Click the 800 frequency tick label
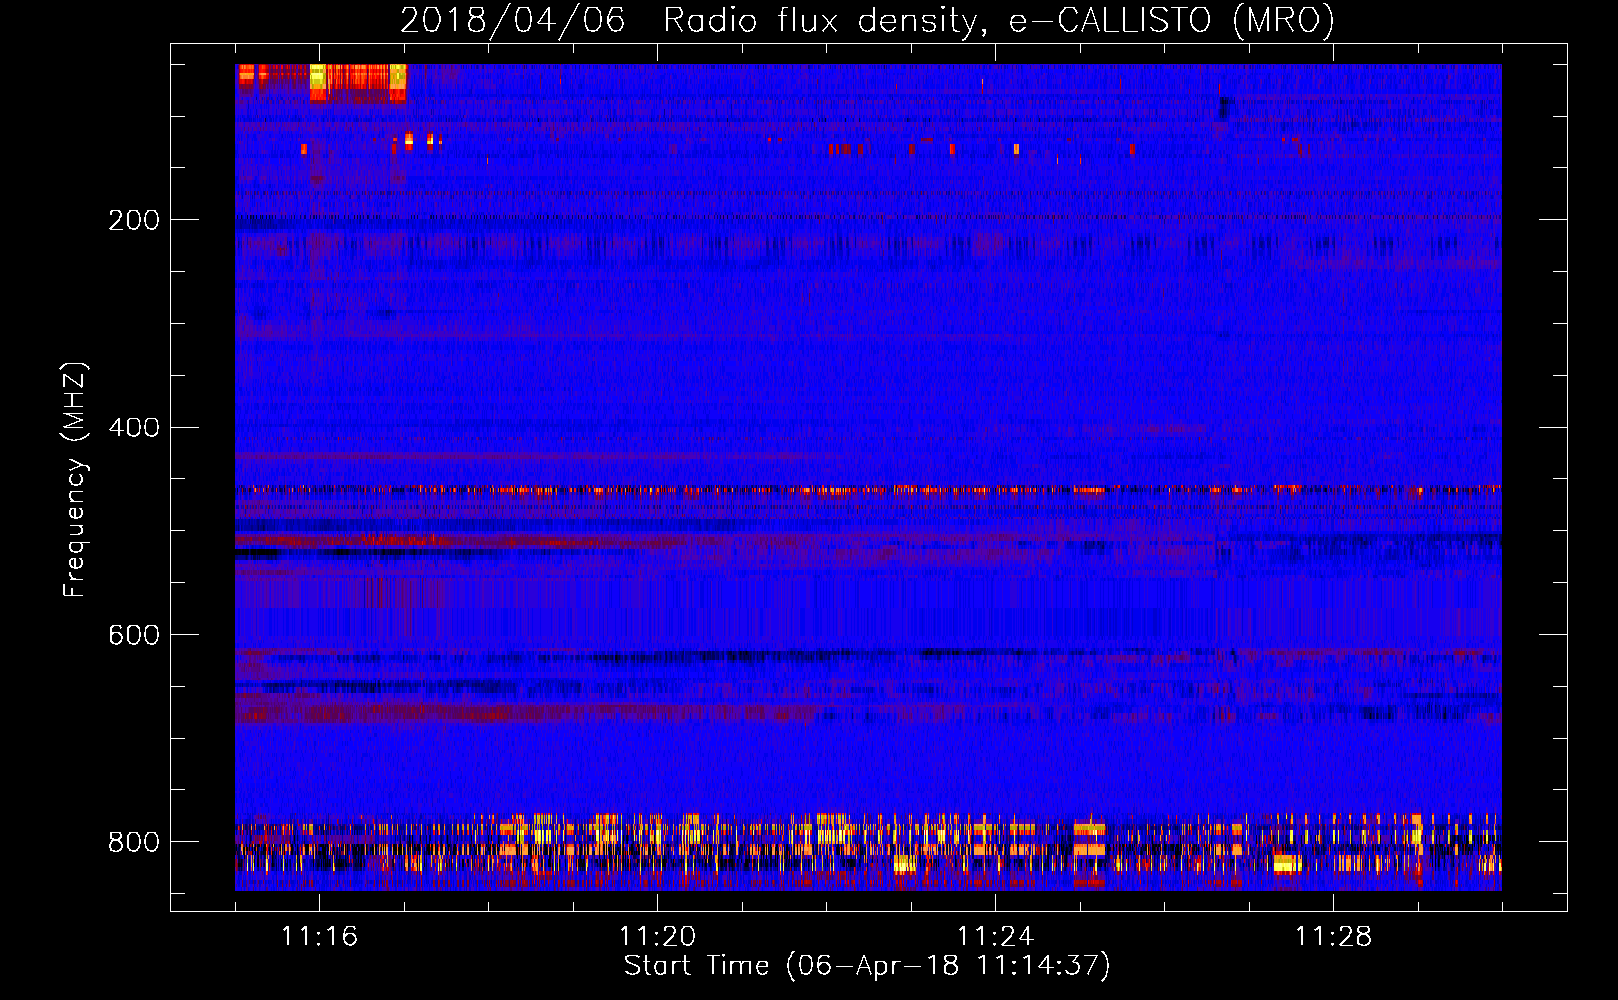The image size is (1618, 1000). (x=134, y=842)
